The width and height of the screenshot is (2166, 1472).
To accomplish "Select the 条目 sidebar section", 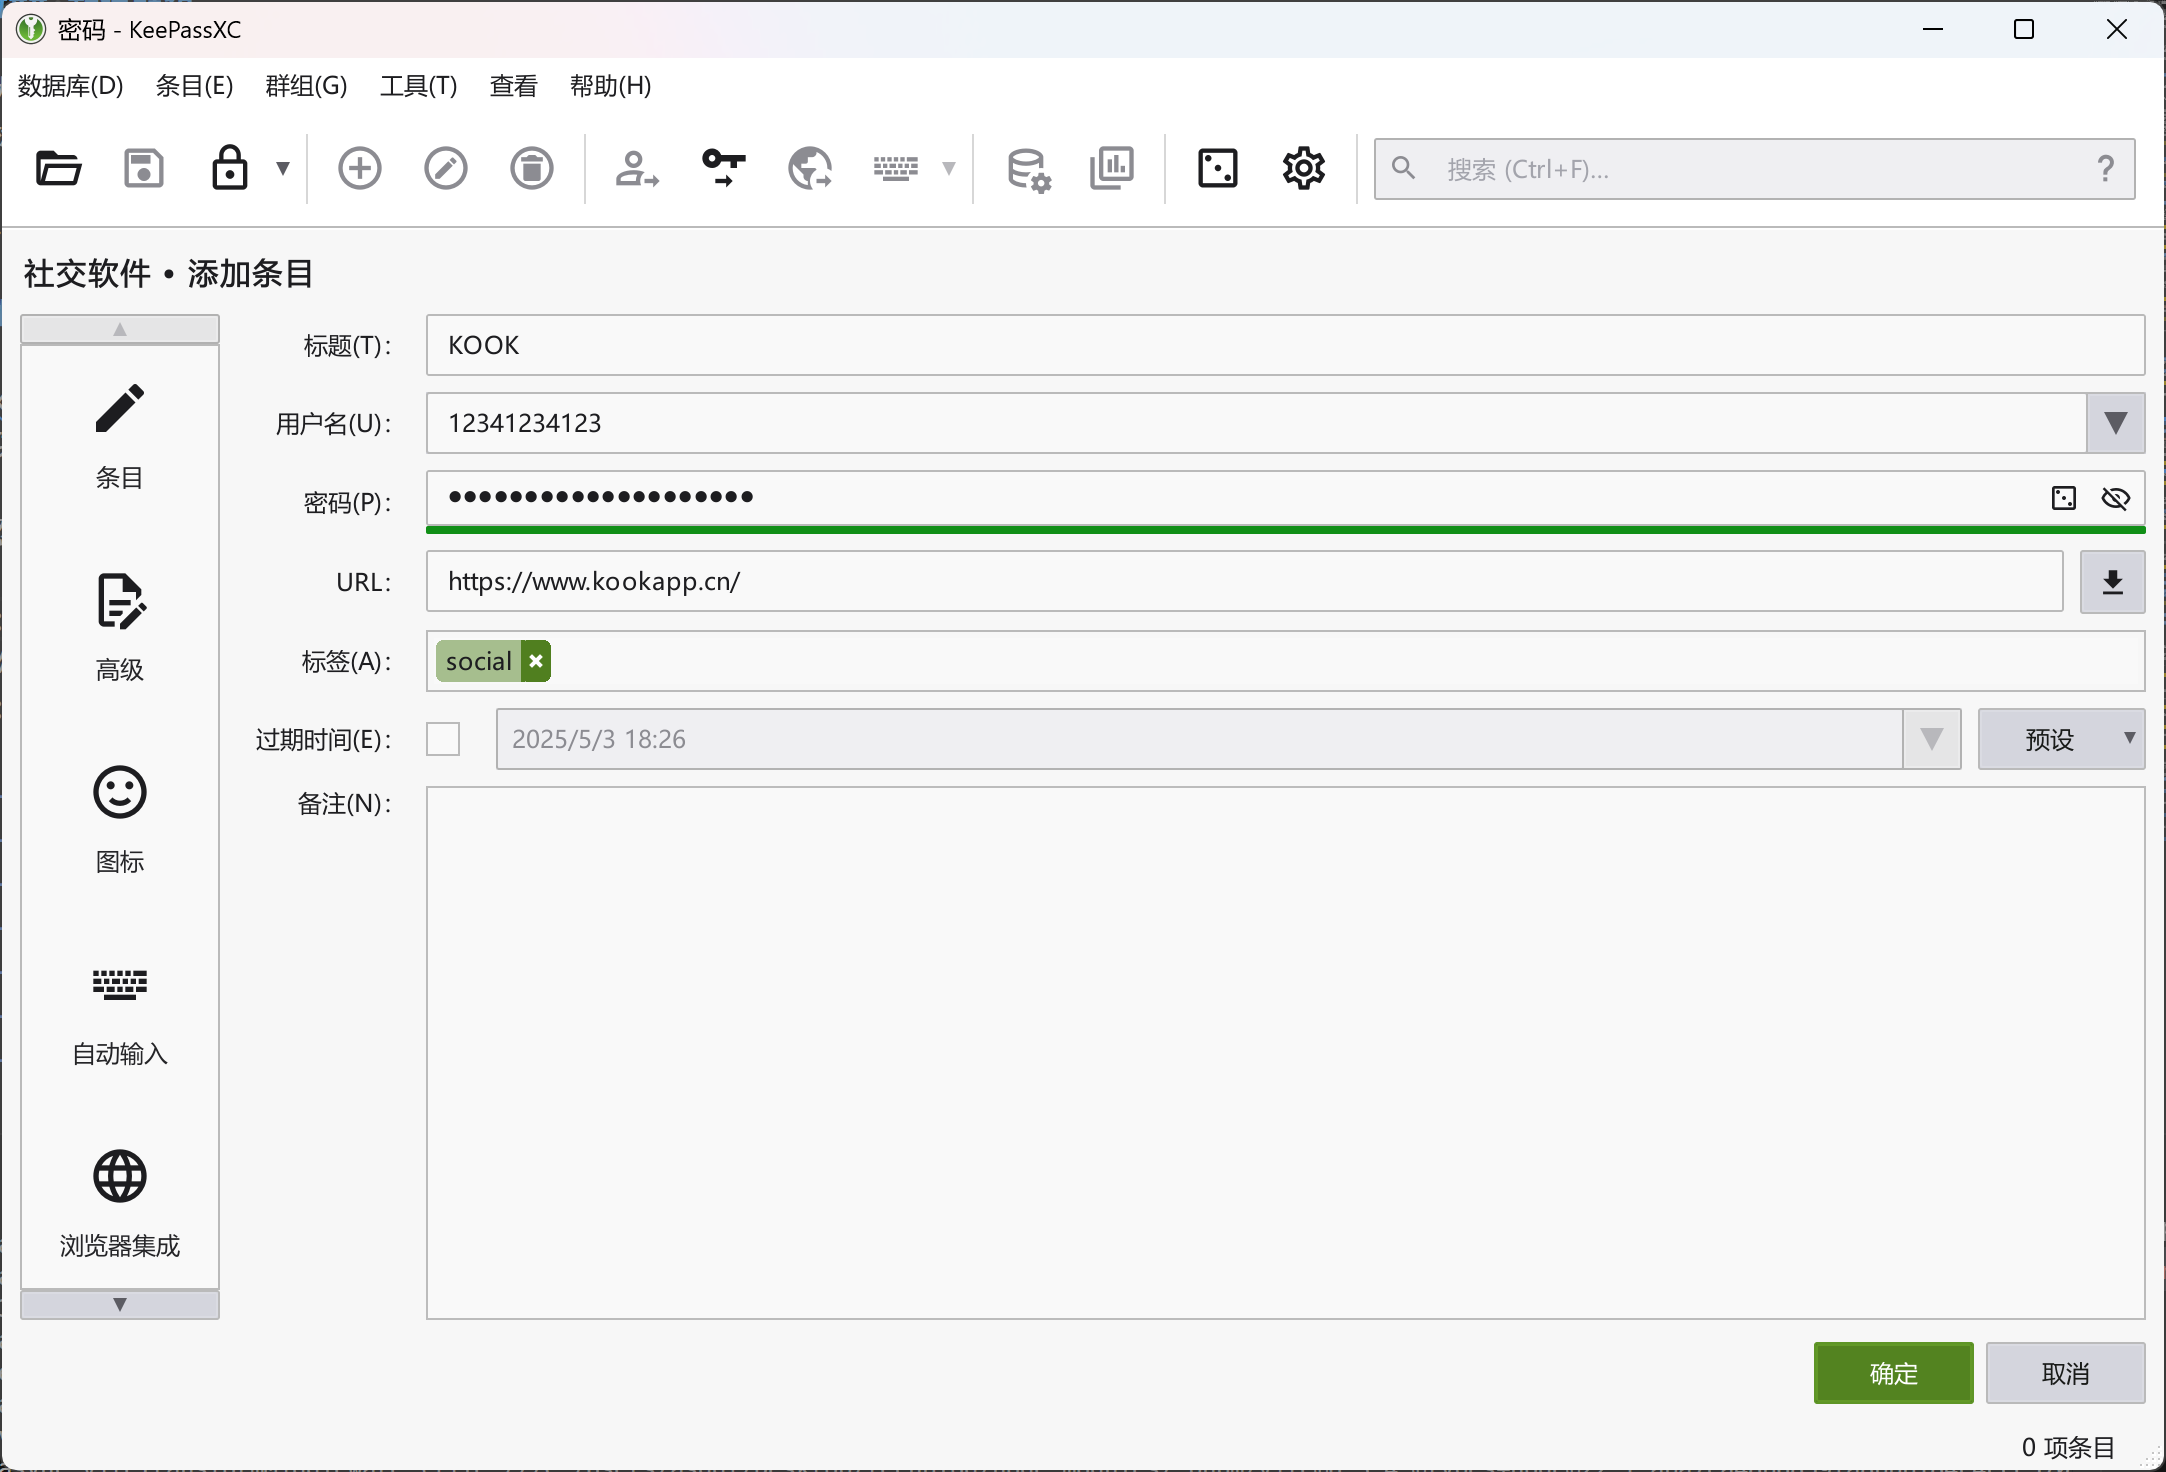I will coord(120,436).
